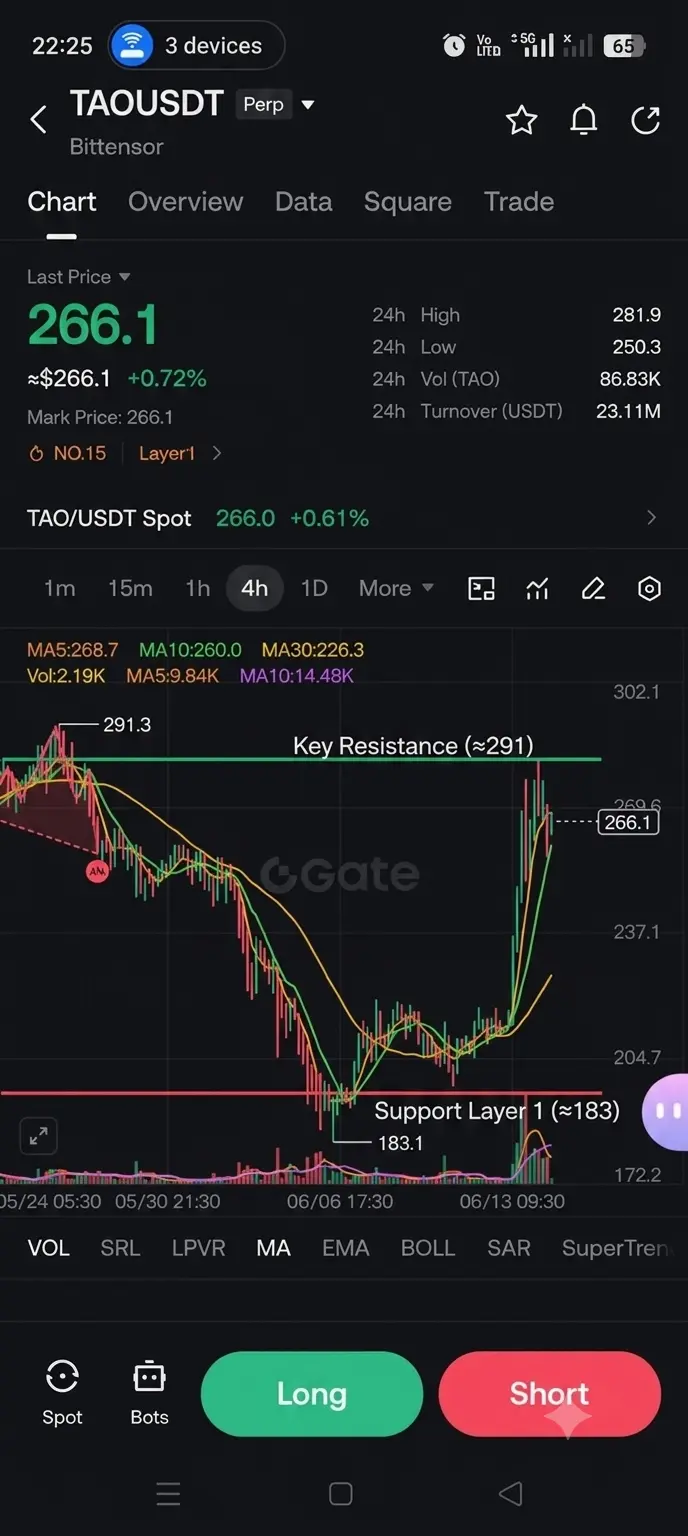688x1536 pixels.
Task: Open Android recent apps menu button
Action: pos(169,1494)
